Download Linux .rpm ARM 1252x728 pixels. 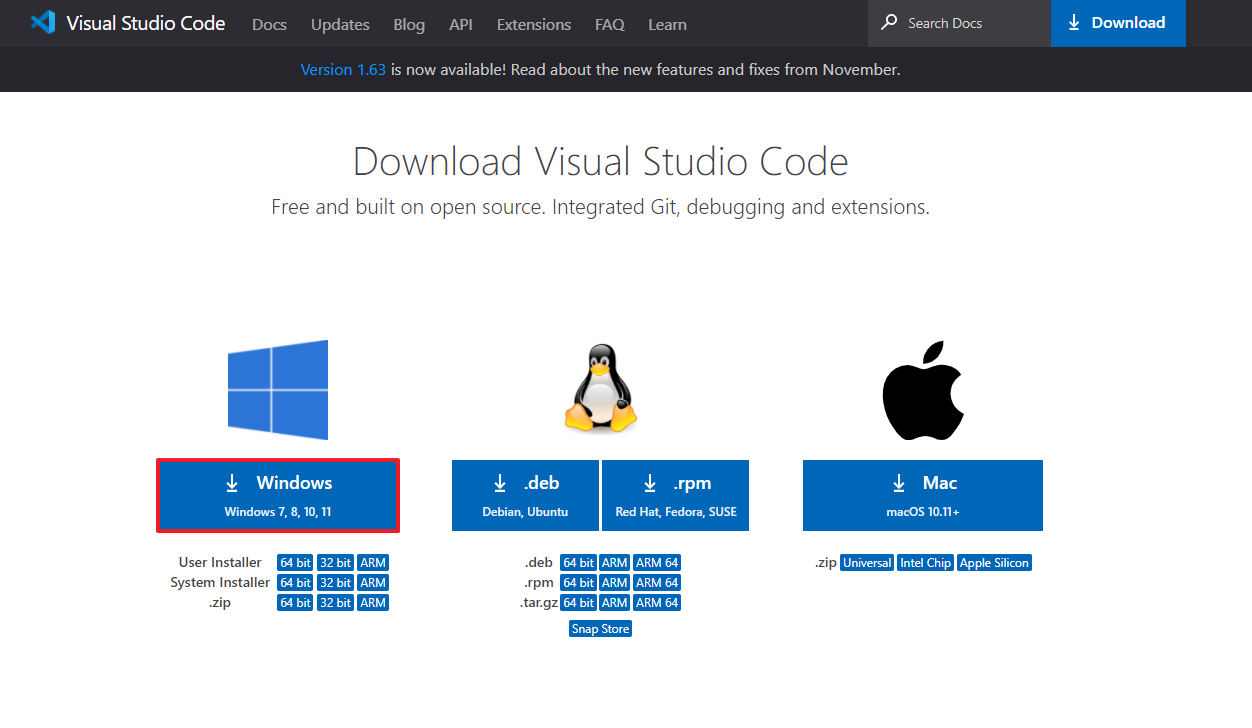[615, 583]
